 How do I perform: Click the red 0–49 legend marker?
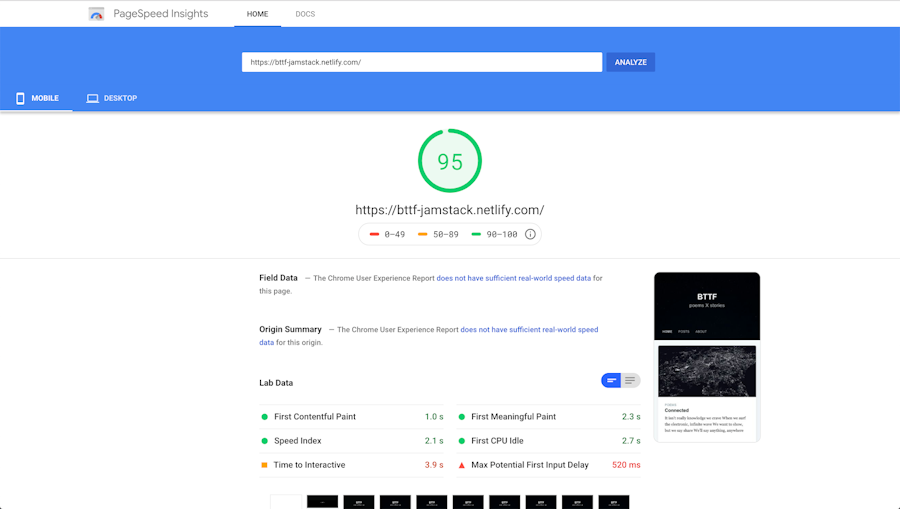click(x=374, y=234)
